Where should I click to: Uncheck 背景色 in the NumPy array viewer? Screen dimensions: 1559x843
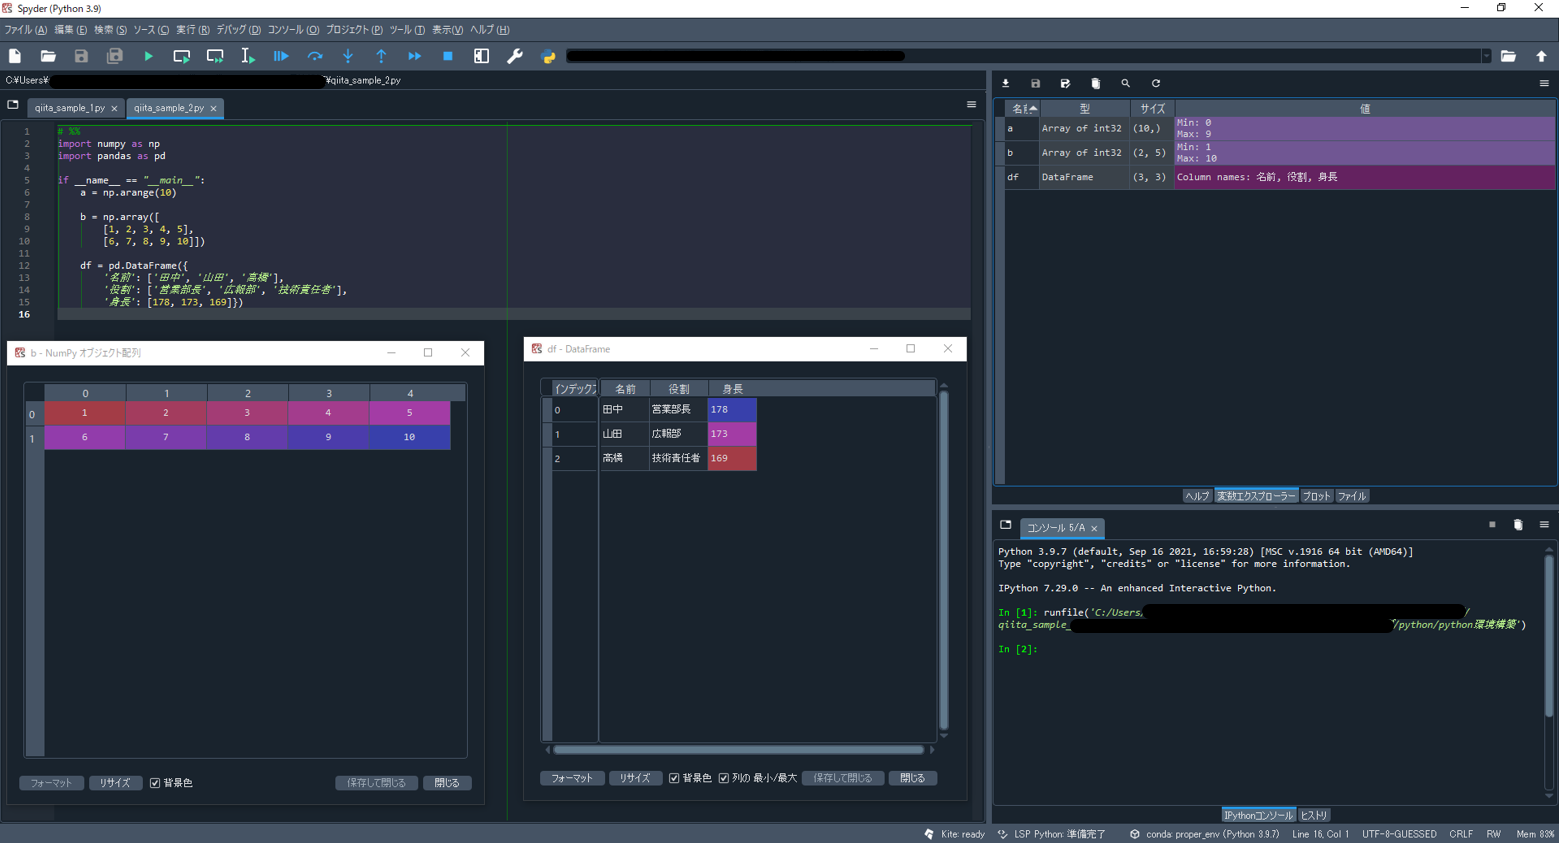[154, 783]
